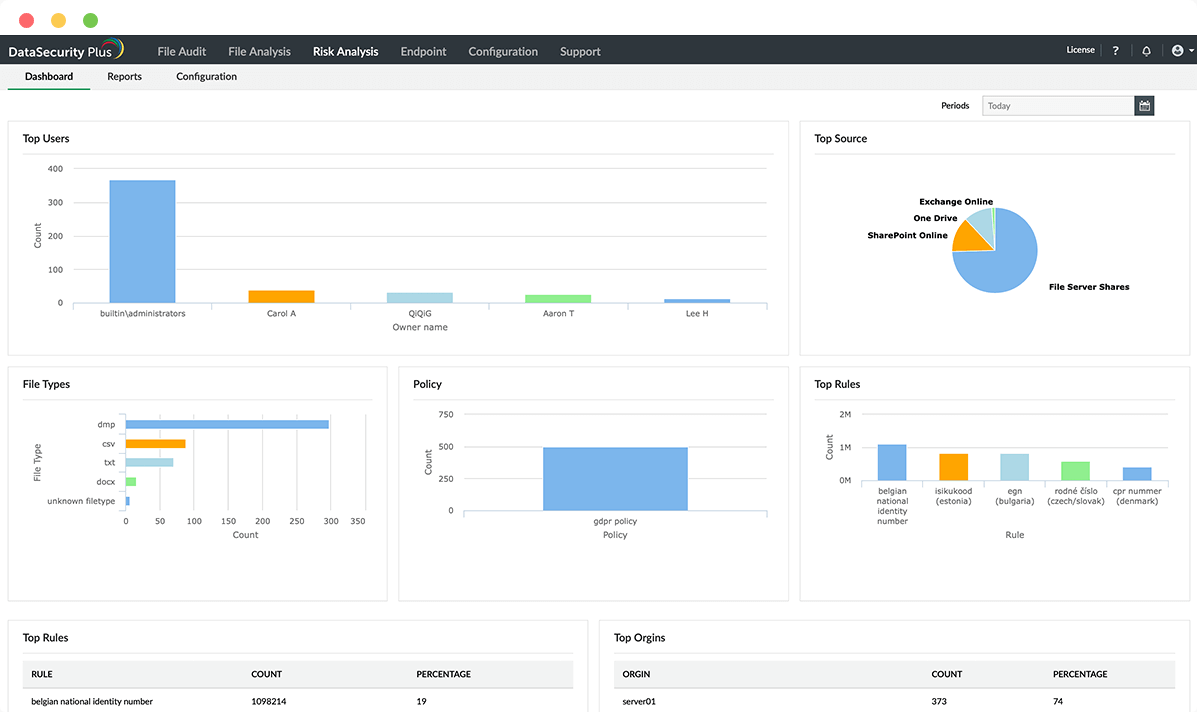Select the Risk Analysis menu
The height and width of the screenshot is (712, 1197).
click(345, 51)
